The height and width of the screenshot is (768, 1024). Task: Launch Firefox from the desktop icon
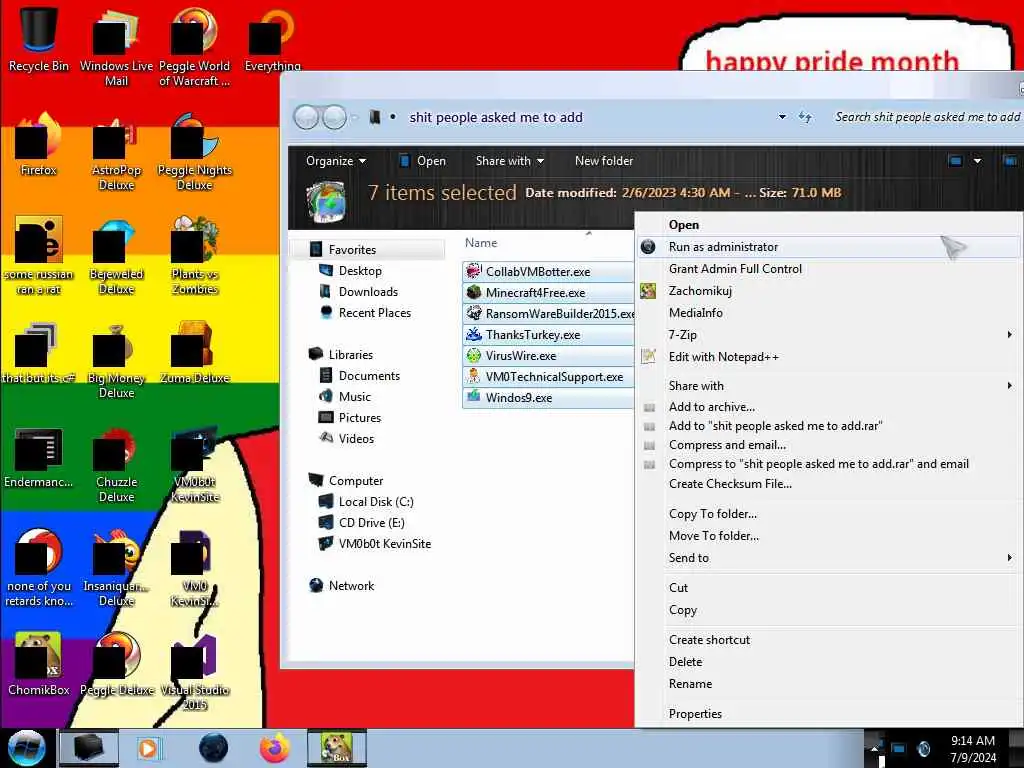click(39, 145)
